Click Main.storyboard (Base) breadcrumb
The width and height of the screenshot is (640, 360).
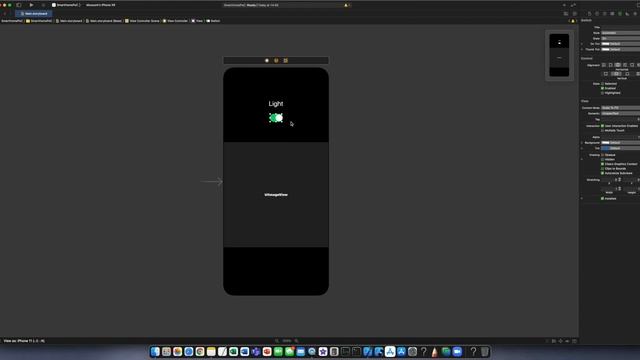103,21
